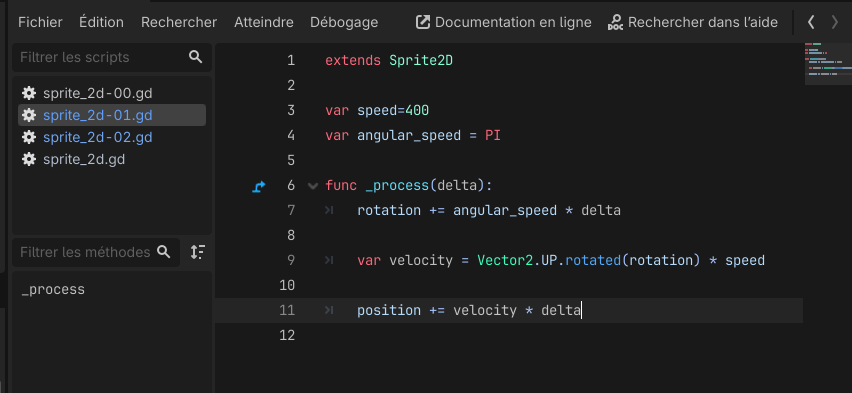
Task: Click the code minimap
Action: coord(828,64)
